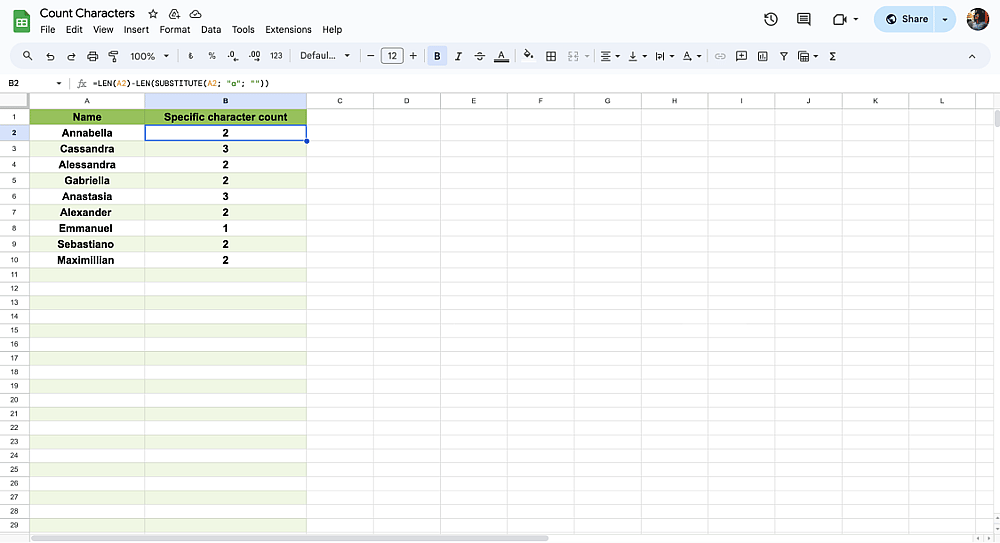Open the Insert menu

pos(136,29)
